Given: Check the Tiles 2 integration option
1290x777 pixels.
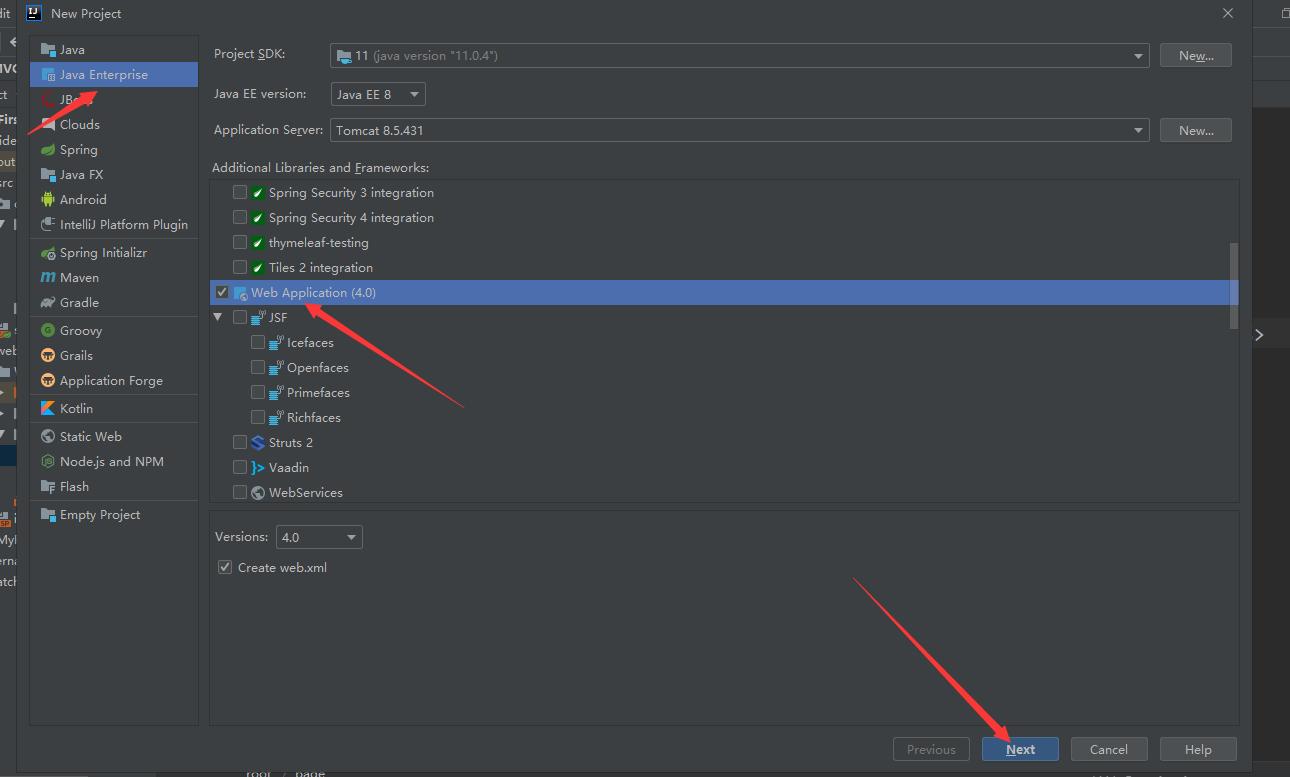Looking at the screenshot, I should click(x=240, y=267).
